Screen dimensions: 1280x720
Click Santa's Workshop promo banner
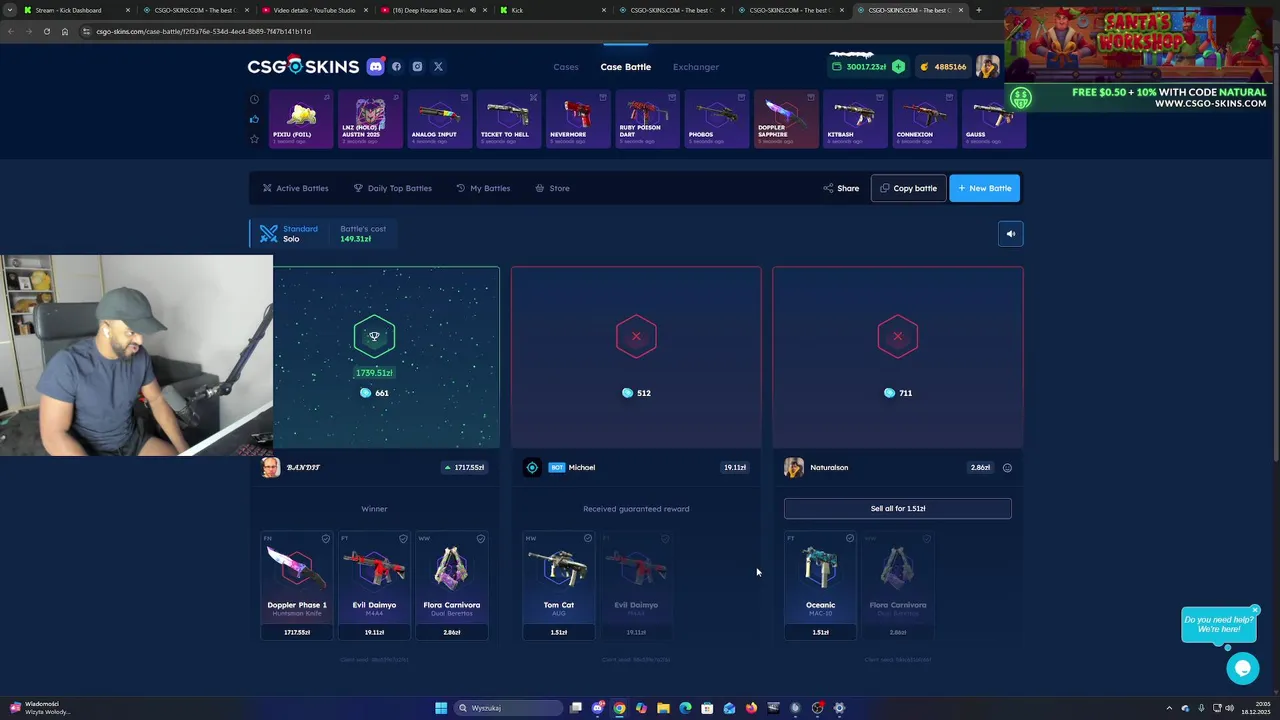(1139, 43)
